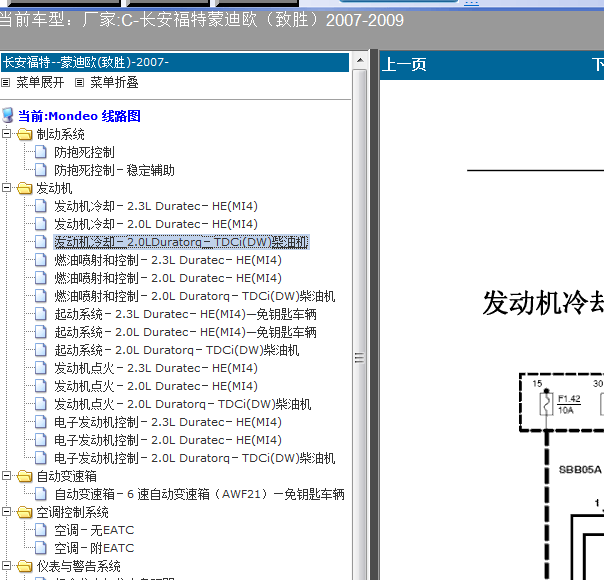This screenshot has width=604, height=580.
Task: Click page icon beside 起动系统－2.0L Duratorq
Action: [x=40, y=350]
